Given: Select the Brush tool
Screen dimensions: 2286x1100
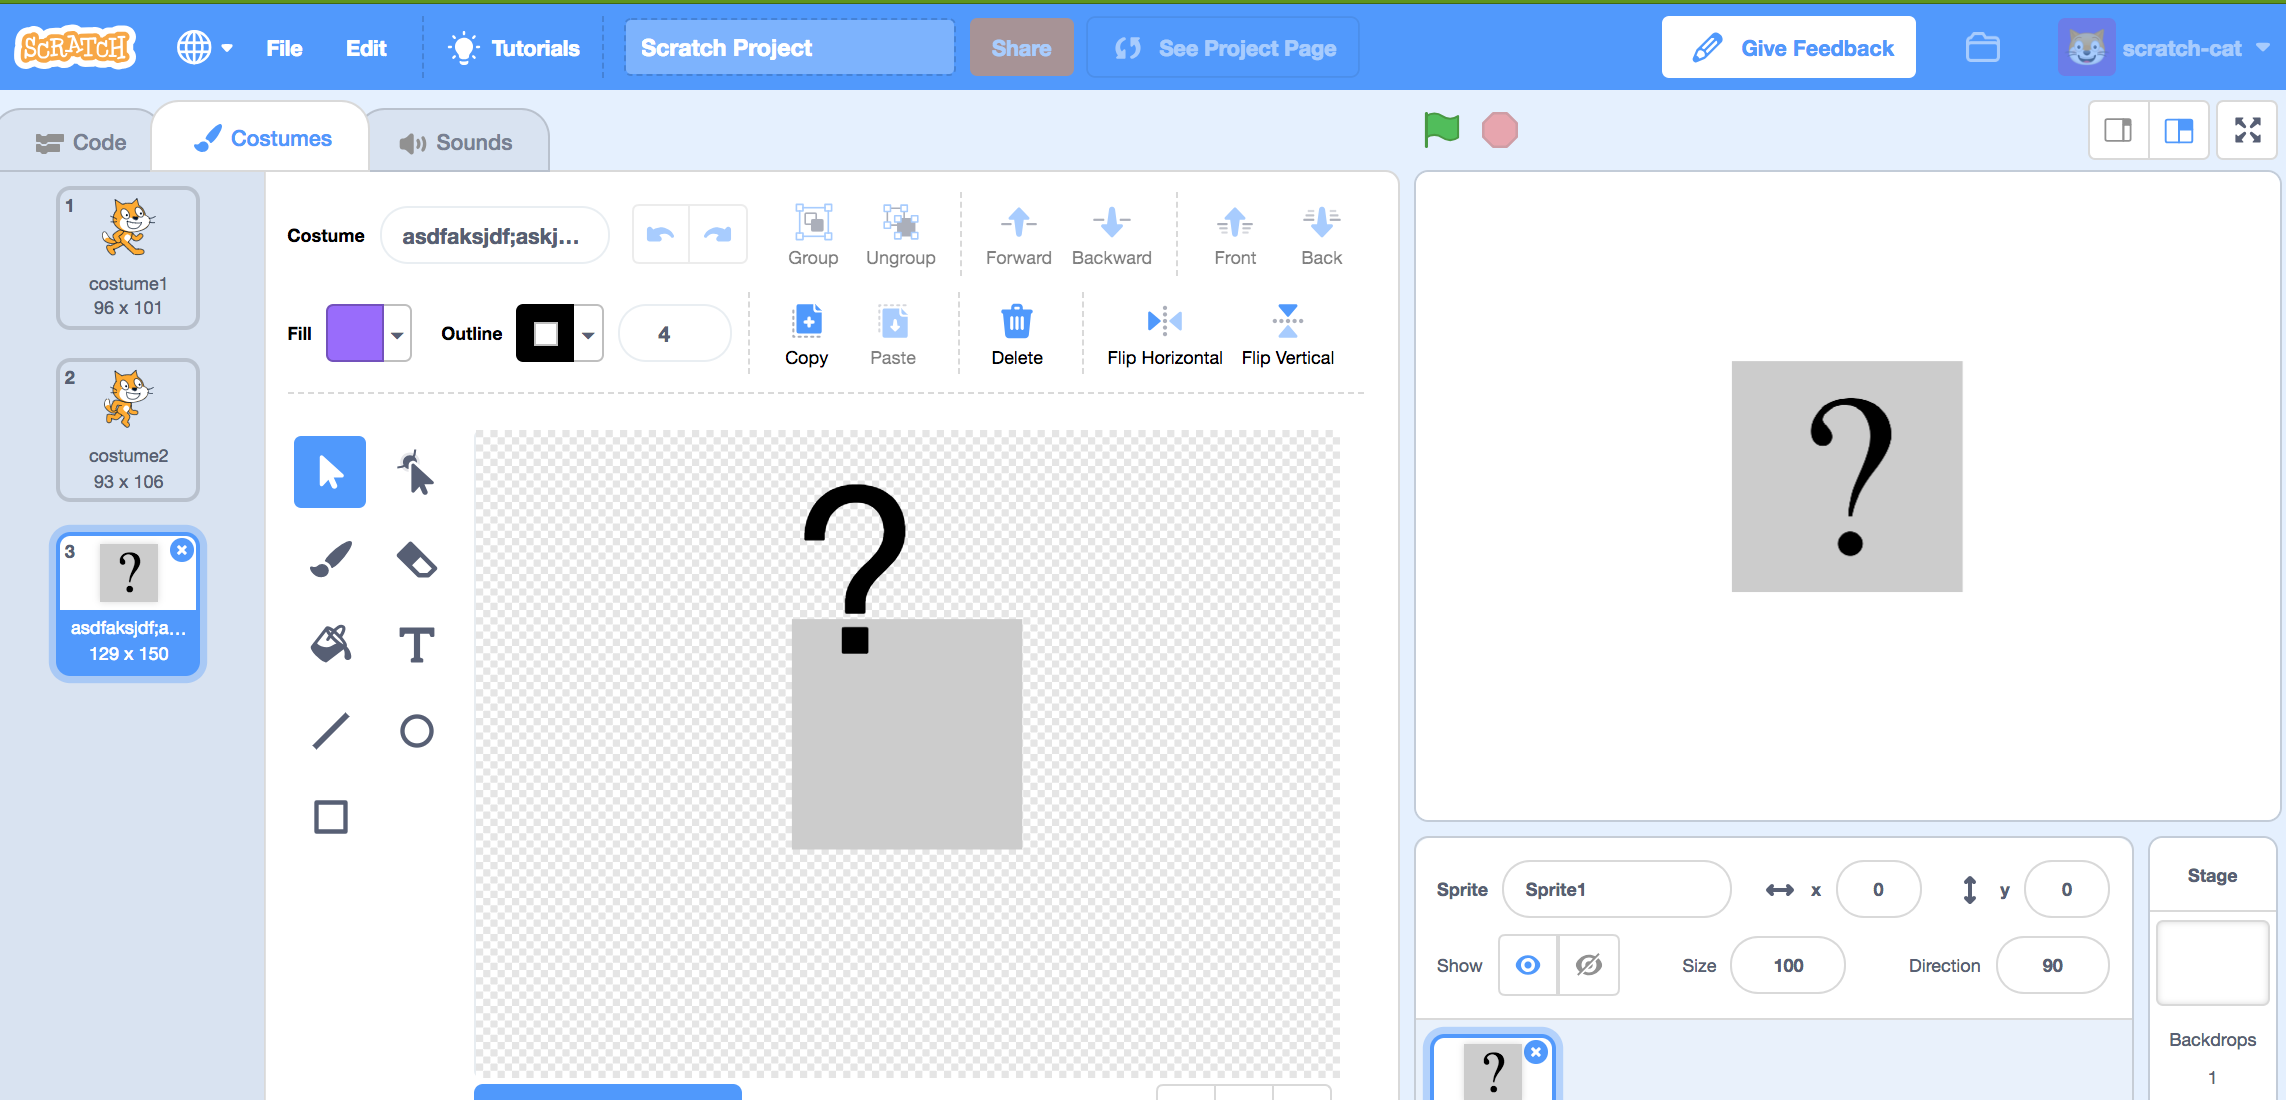Looking at the screenshot, I should tap(330, 559).
